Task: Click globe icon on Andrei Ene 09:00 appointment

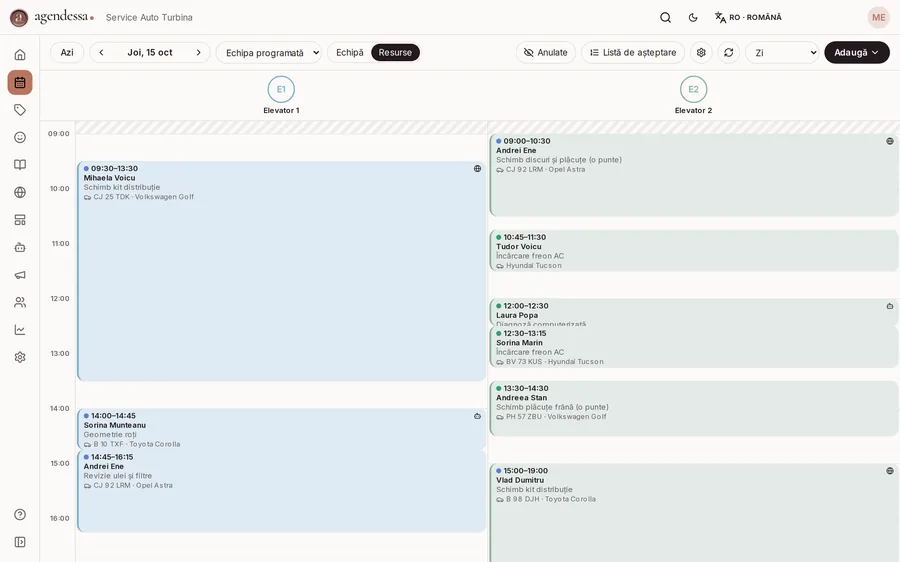Action: (x=890, y=141)
